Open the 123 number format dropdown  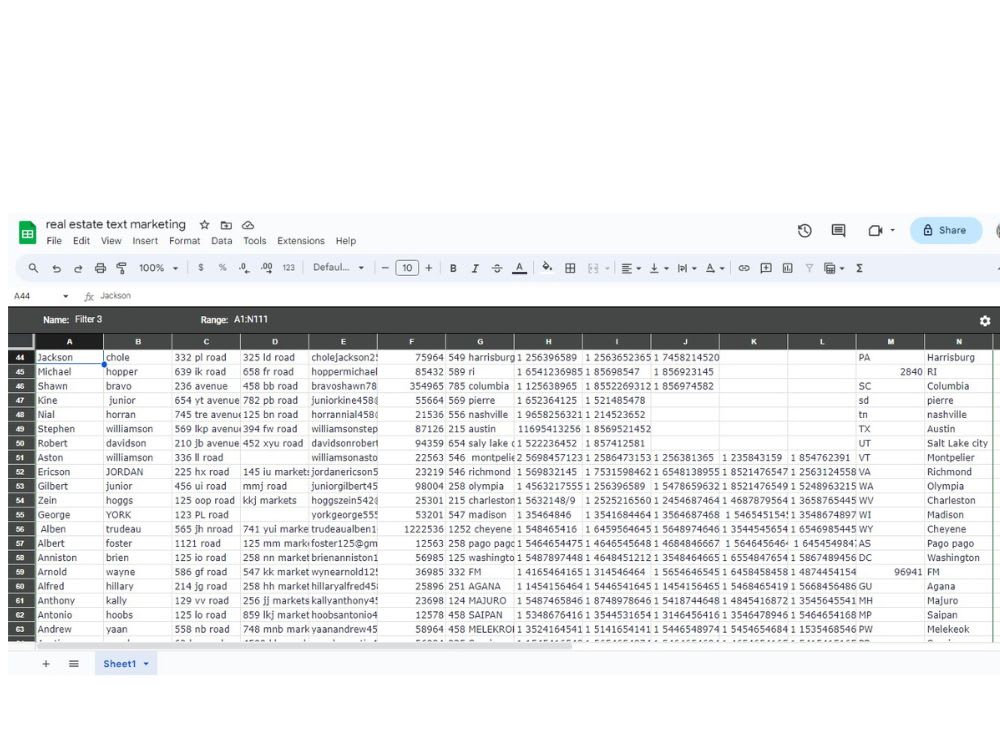(288, 268)
